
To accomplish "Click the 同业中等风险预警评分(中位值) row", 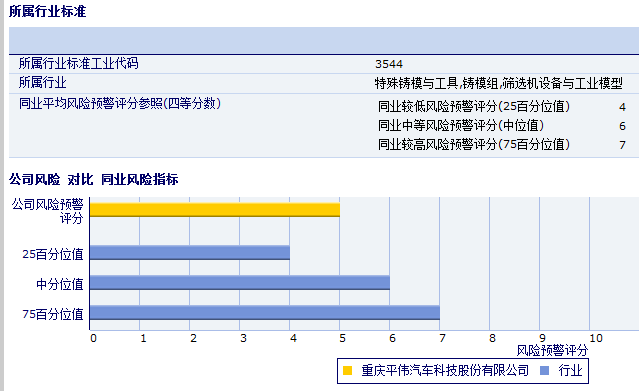I will click(x=502, y=126).
